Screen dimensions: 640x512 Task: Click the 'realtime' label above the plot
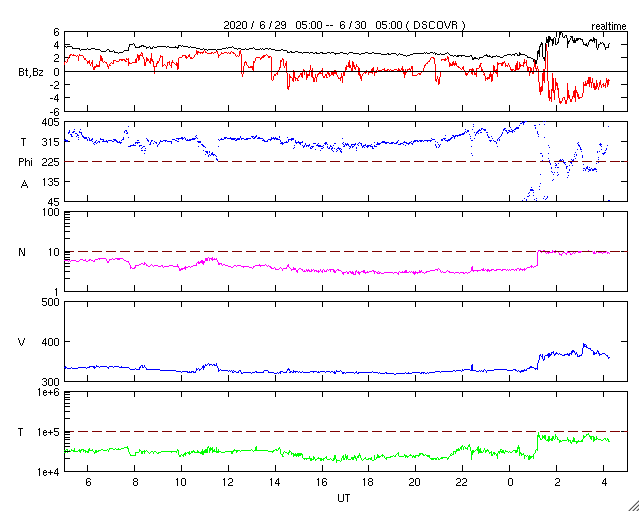[x=609, y=27]
